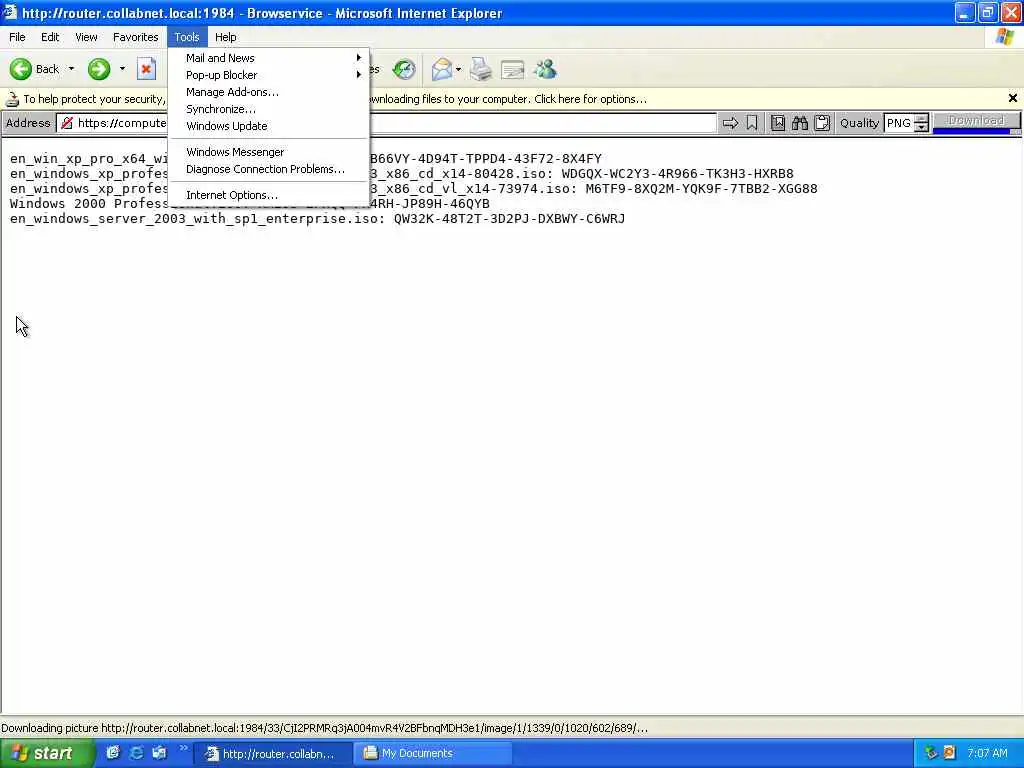Open the Forward history dropdown arrow
Image resolution: width=1024 pixels, height=768 pixels.
click(x=122, y=69)
